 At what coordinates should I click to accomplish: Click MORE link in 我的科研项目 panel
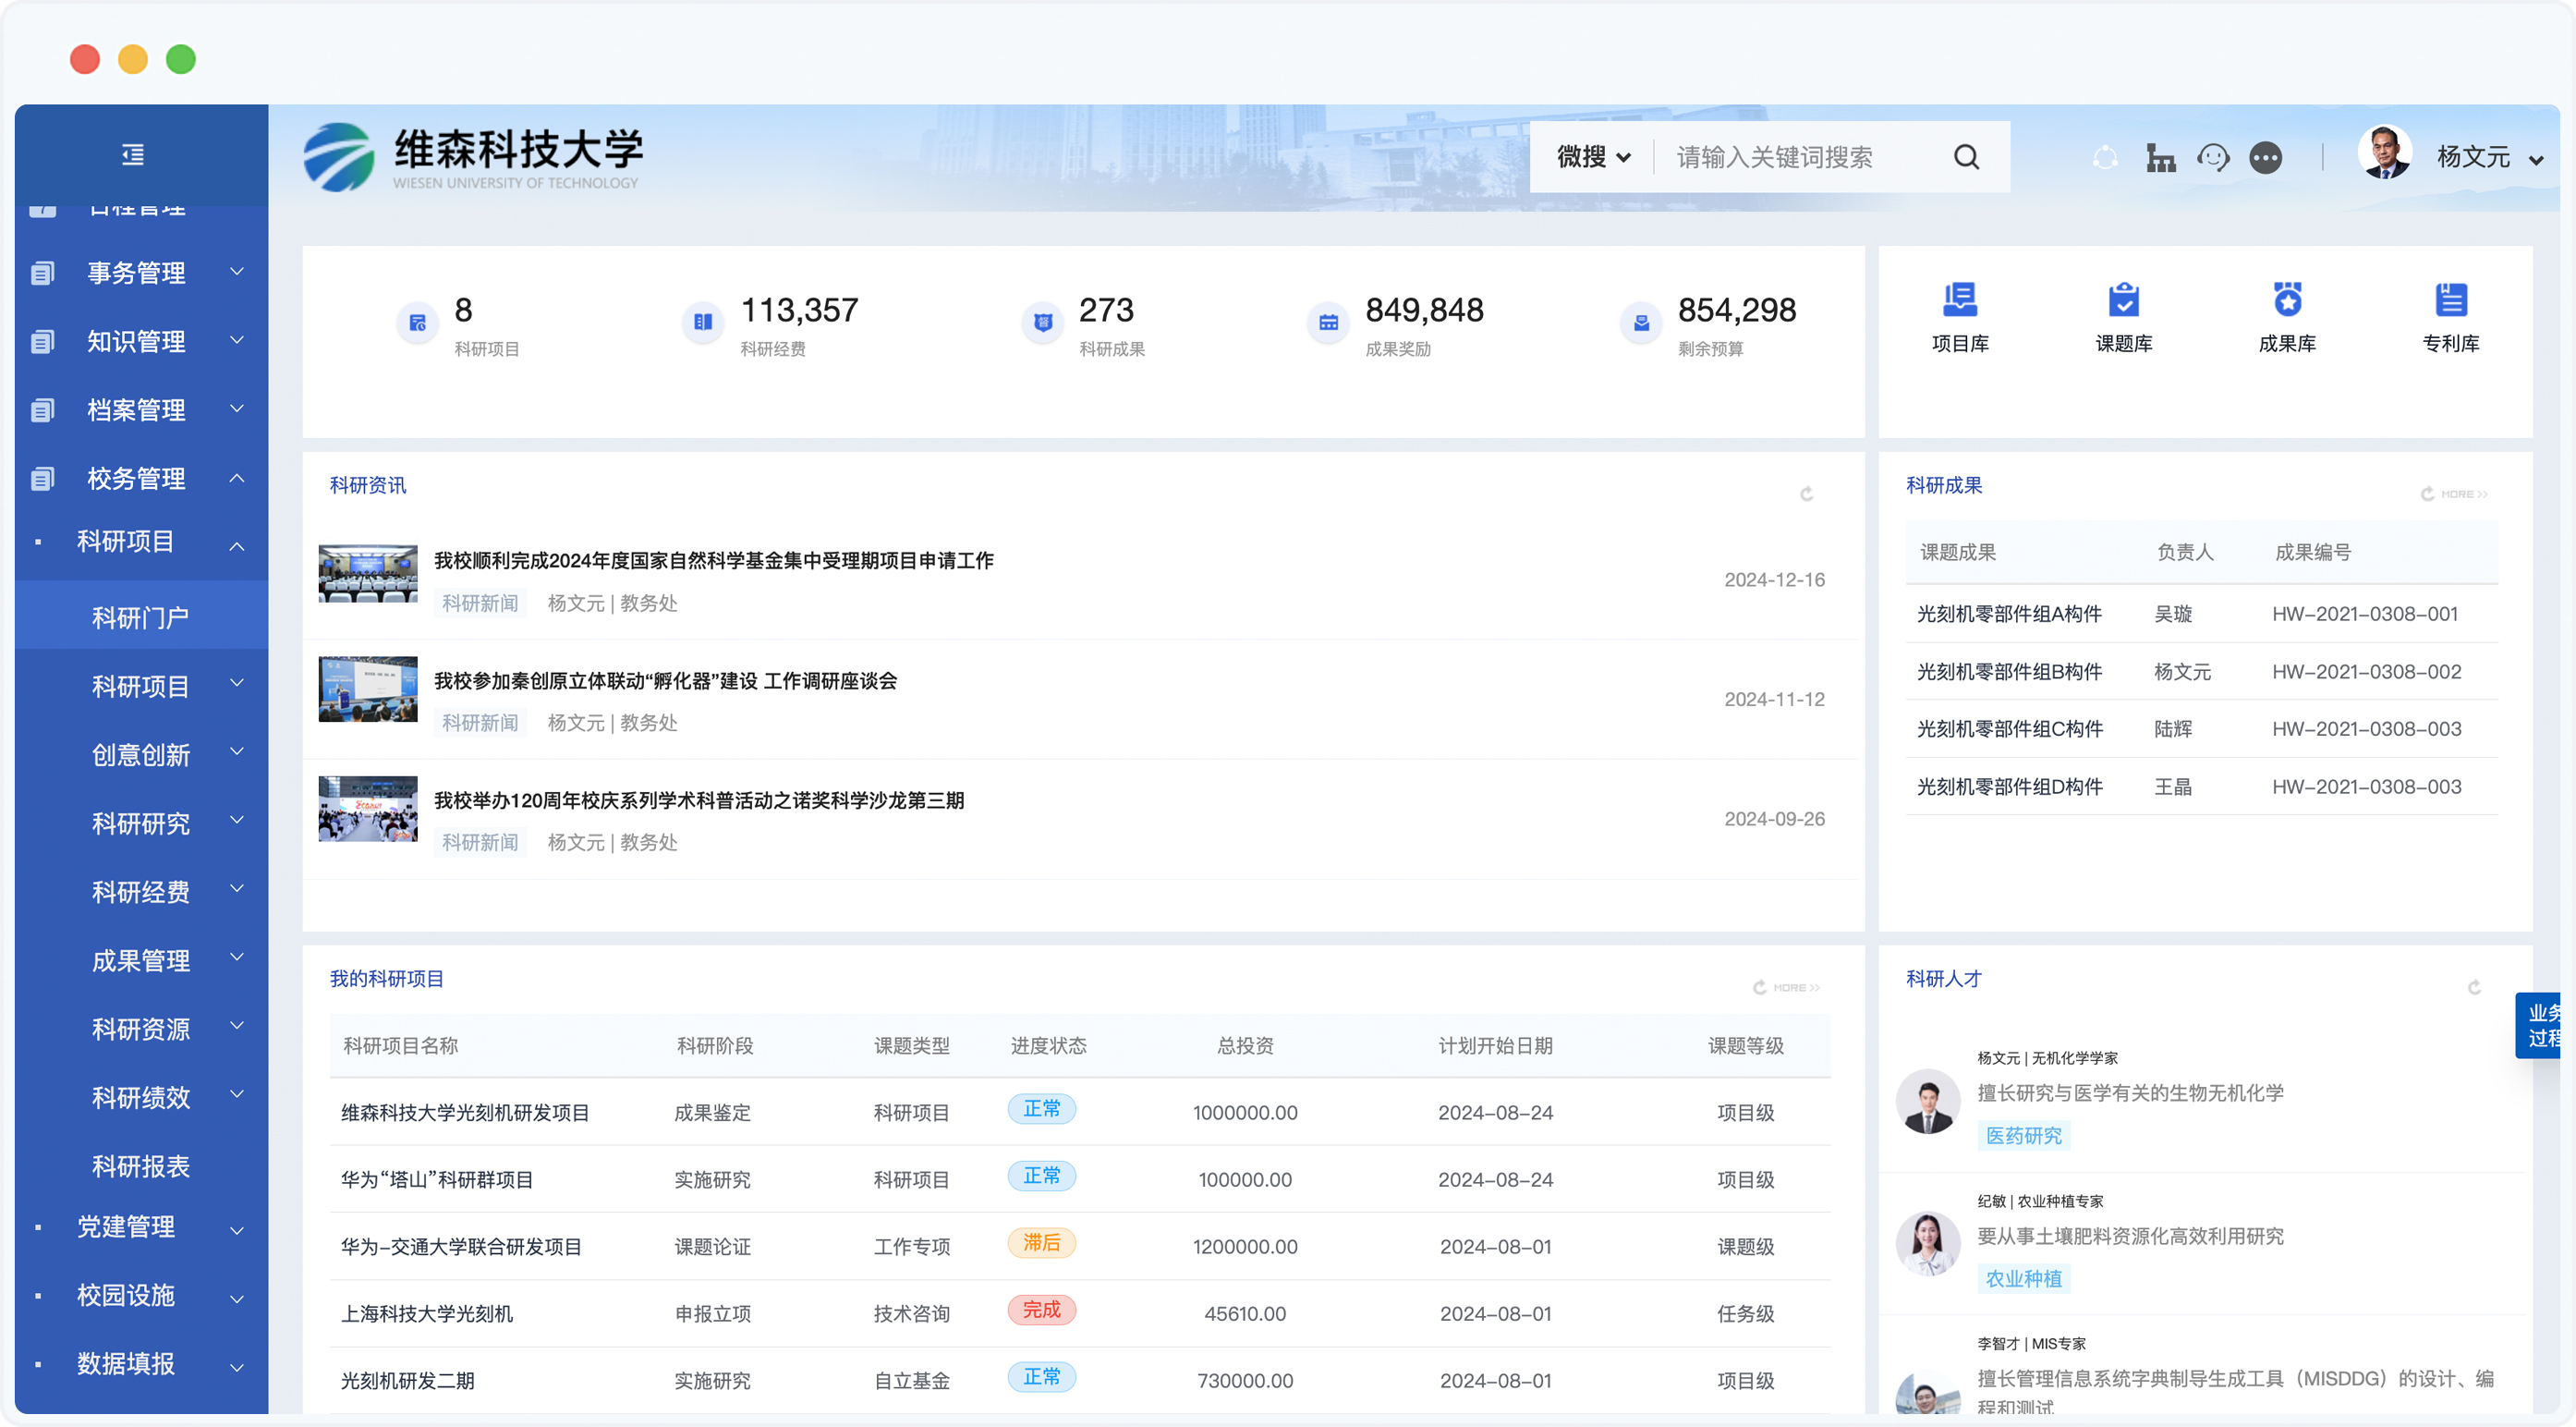(x=1795, y=987)
